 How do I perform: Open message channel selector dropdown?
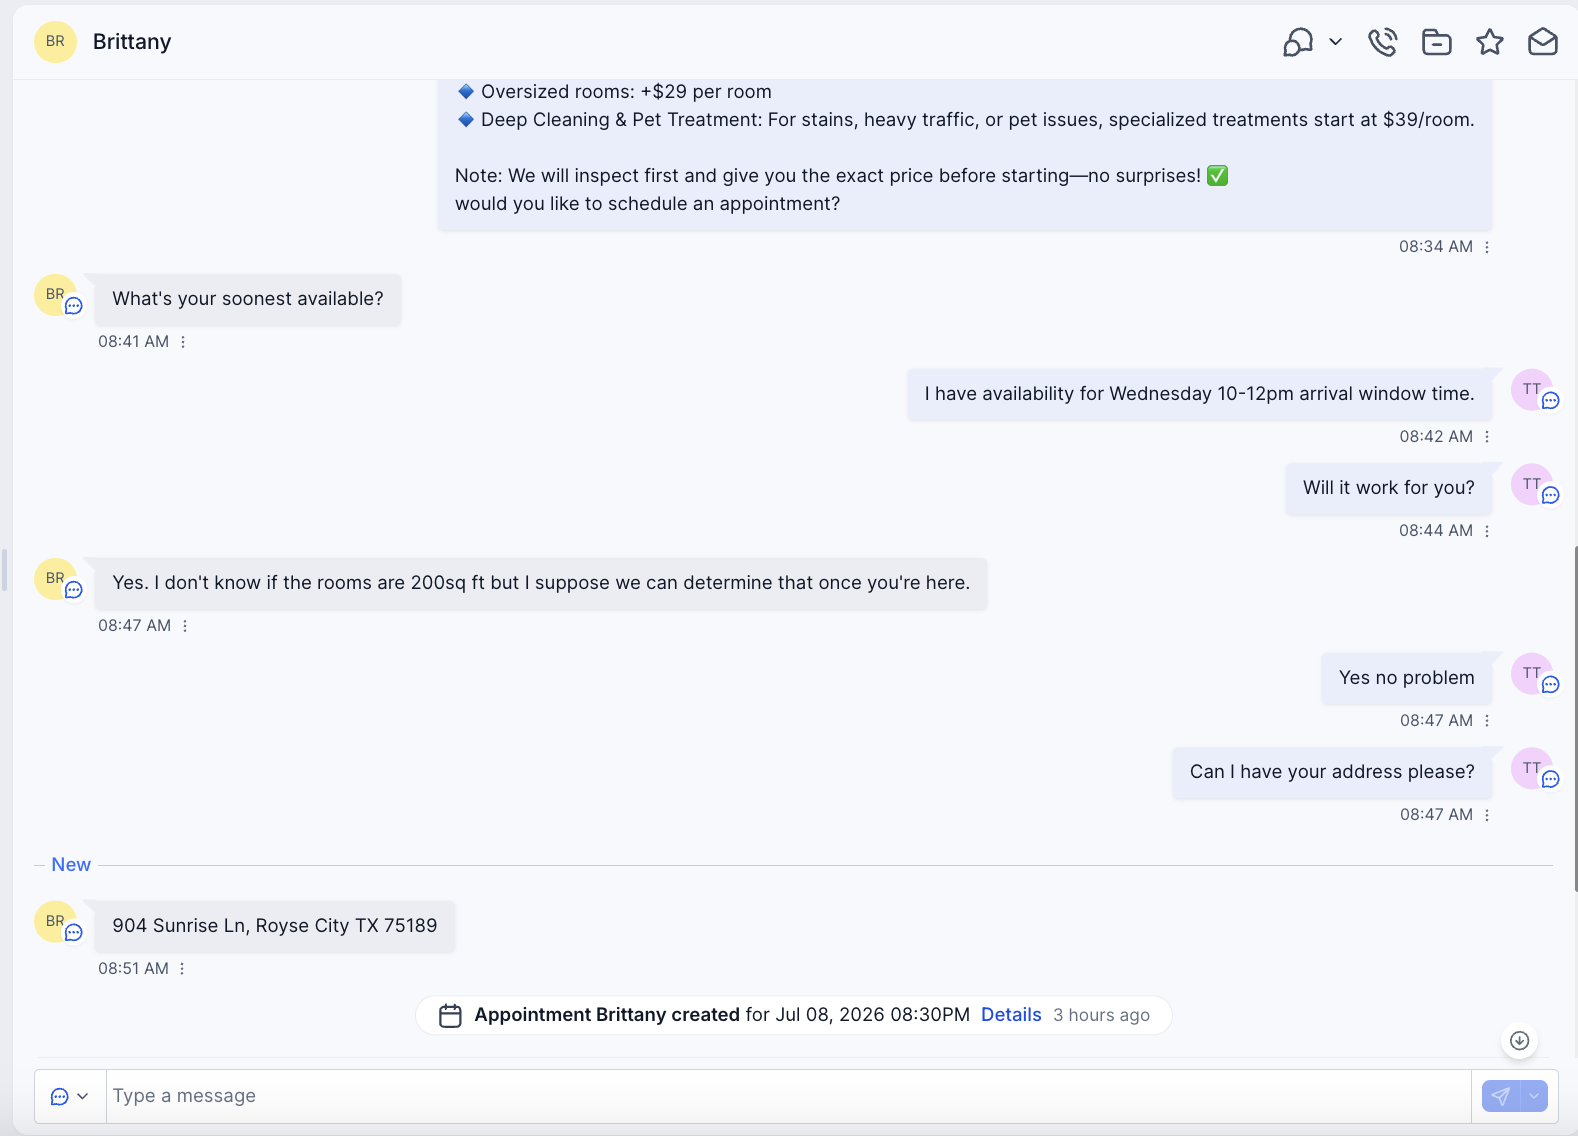coord(70,1096)
